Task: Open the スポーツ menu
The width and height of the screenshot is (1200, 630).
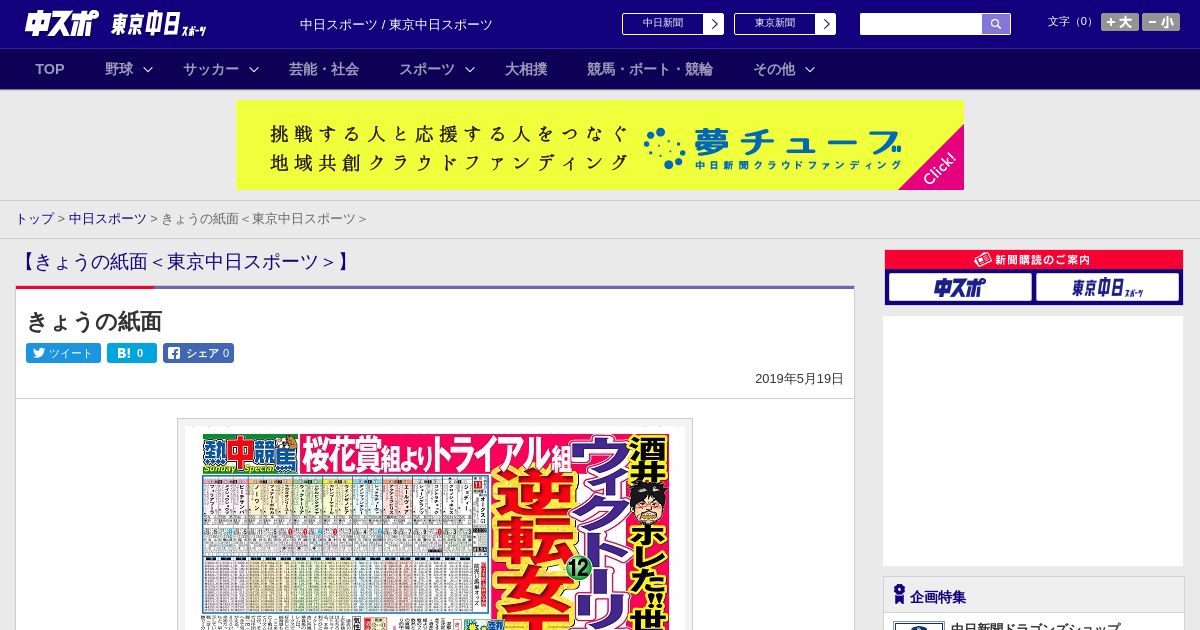Action: click(x=427, y=69)
